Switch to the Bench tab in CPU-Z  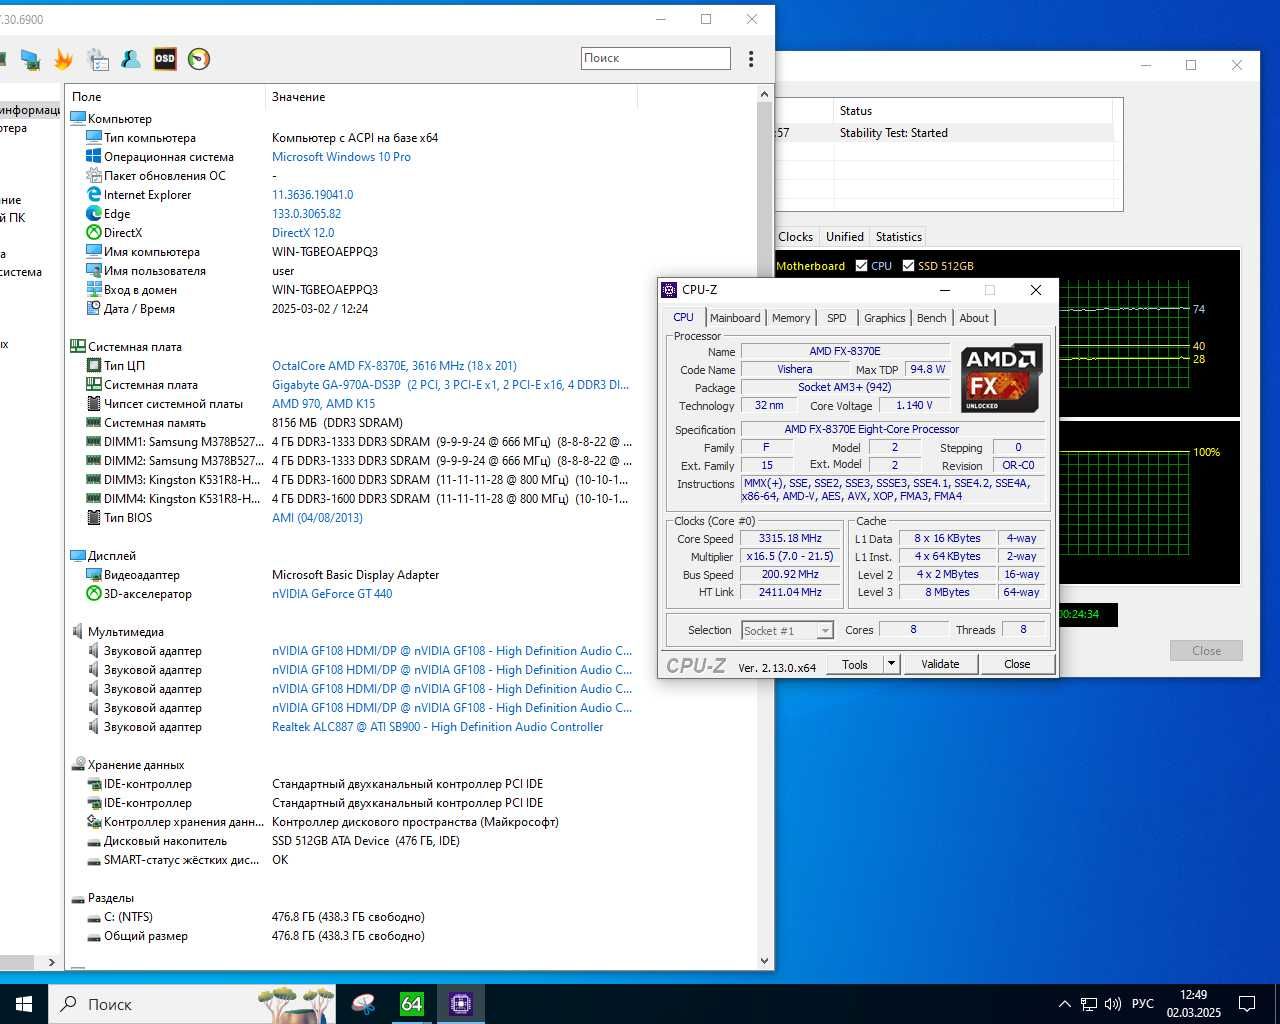[x=931, y=318]
